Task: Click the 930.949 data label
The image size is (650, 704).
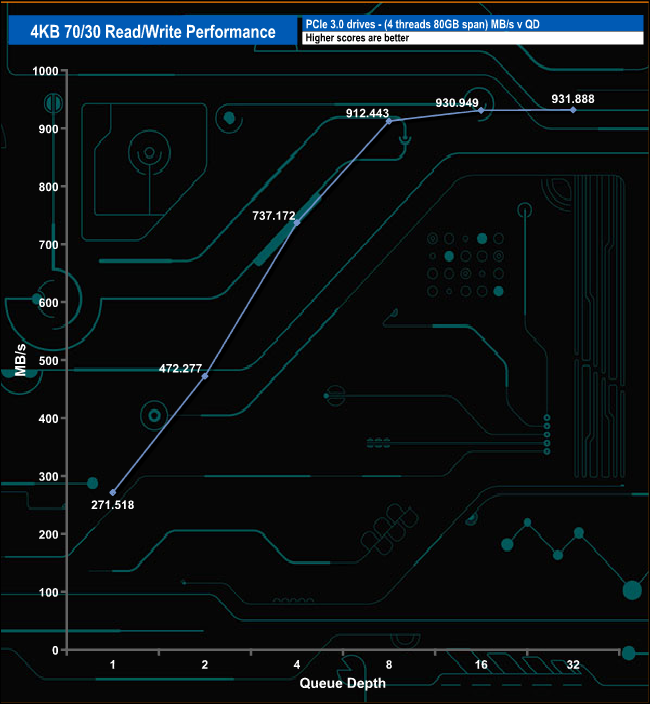Action: 457,103
